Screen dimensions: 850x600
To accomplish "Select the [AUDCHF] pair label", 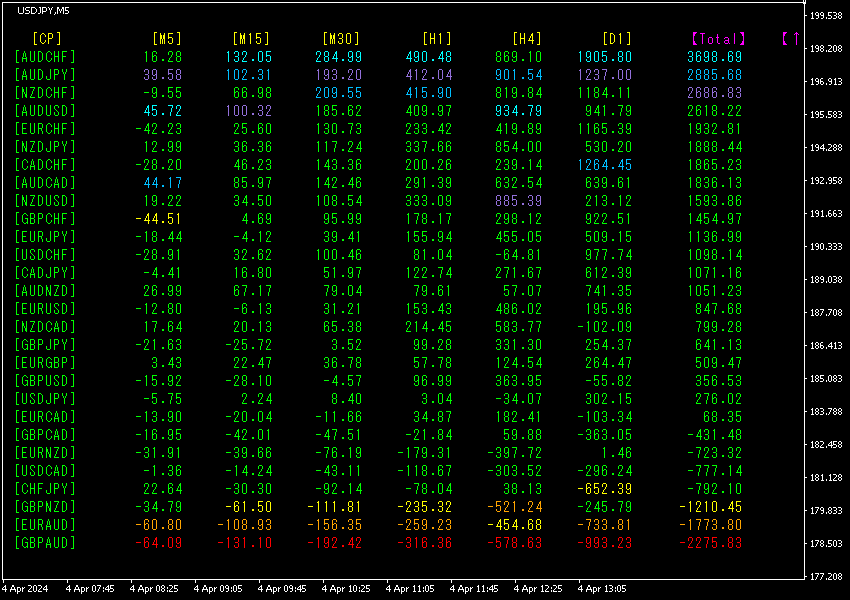I will point(45,57).
